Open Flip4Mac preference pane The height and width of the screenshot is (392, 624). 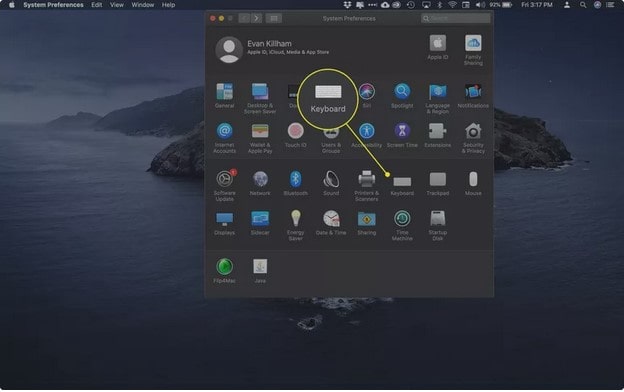pyautogui.click(x=224, y=271)
